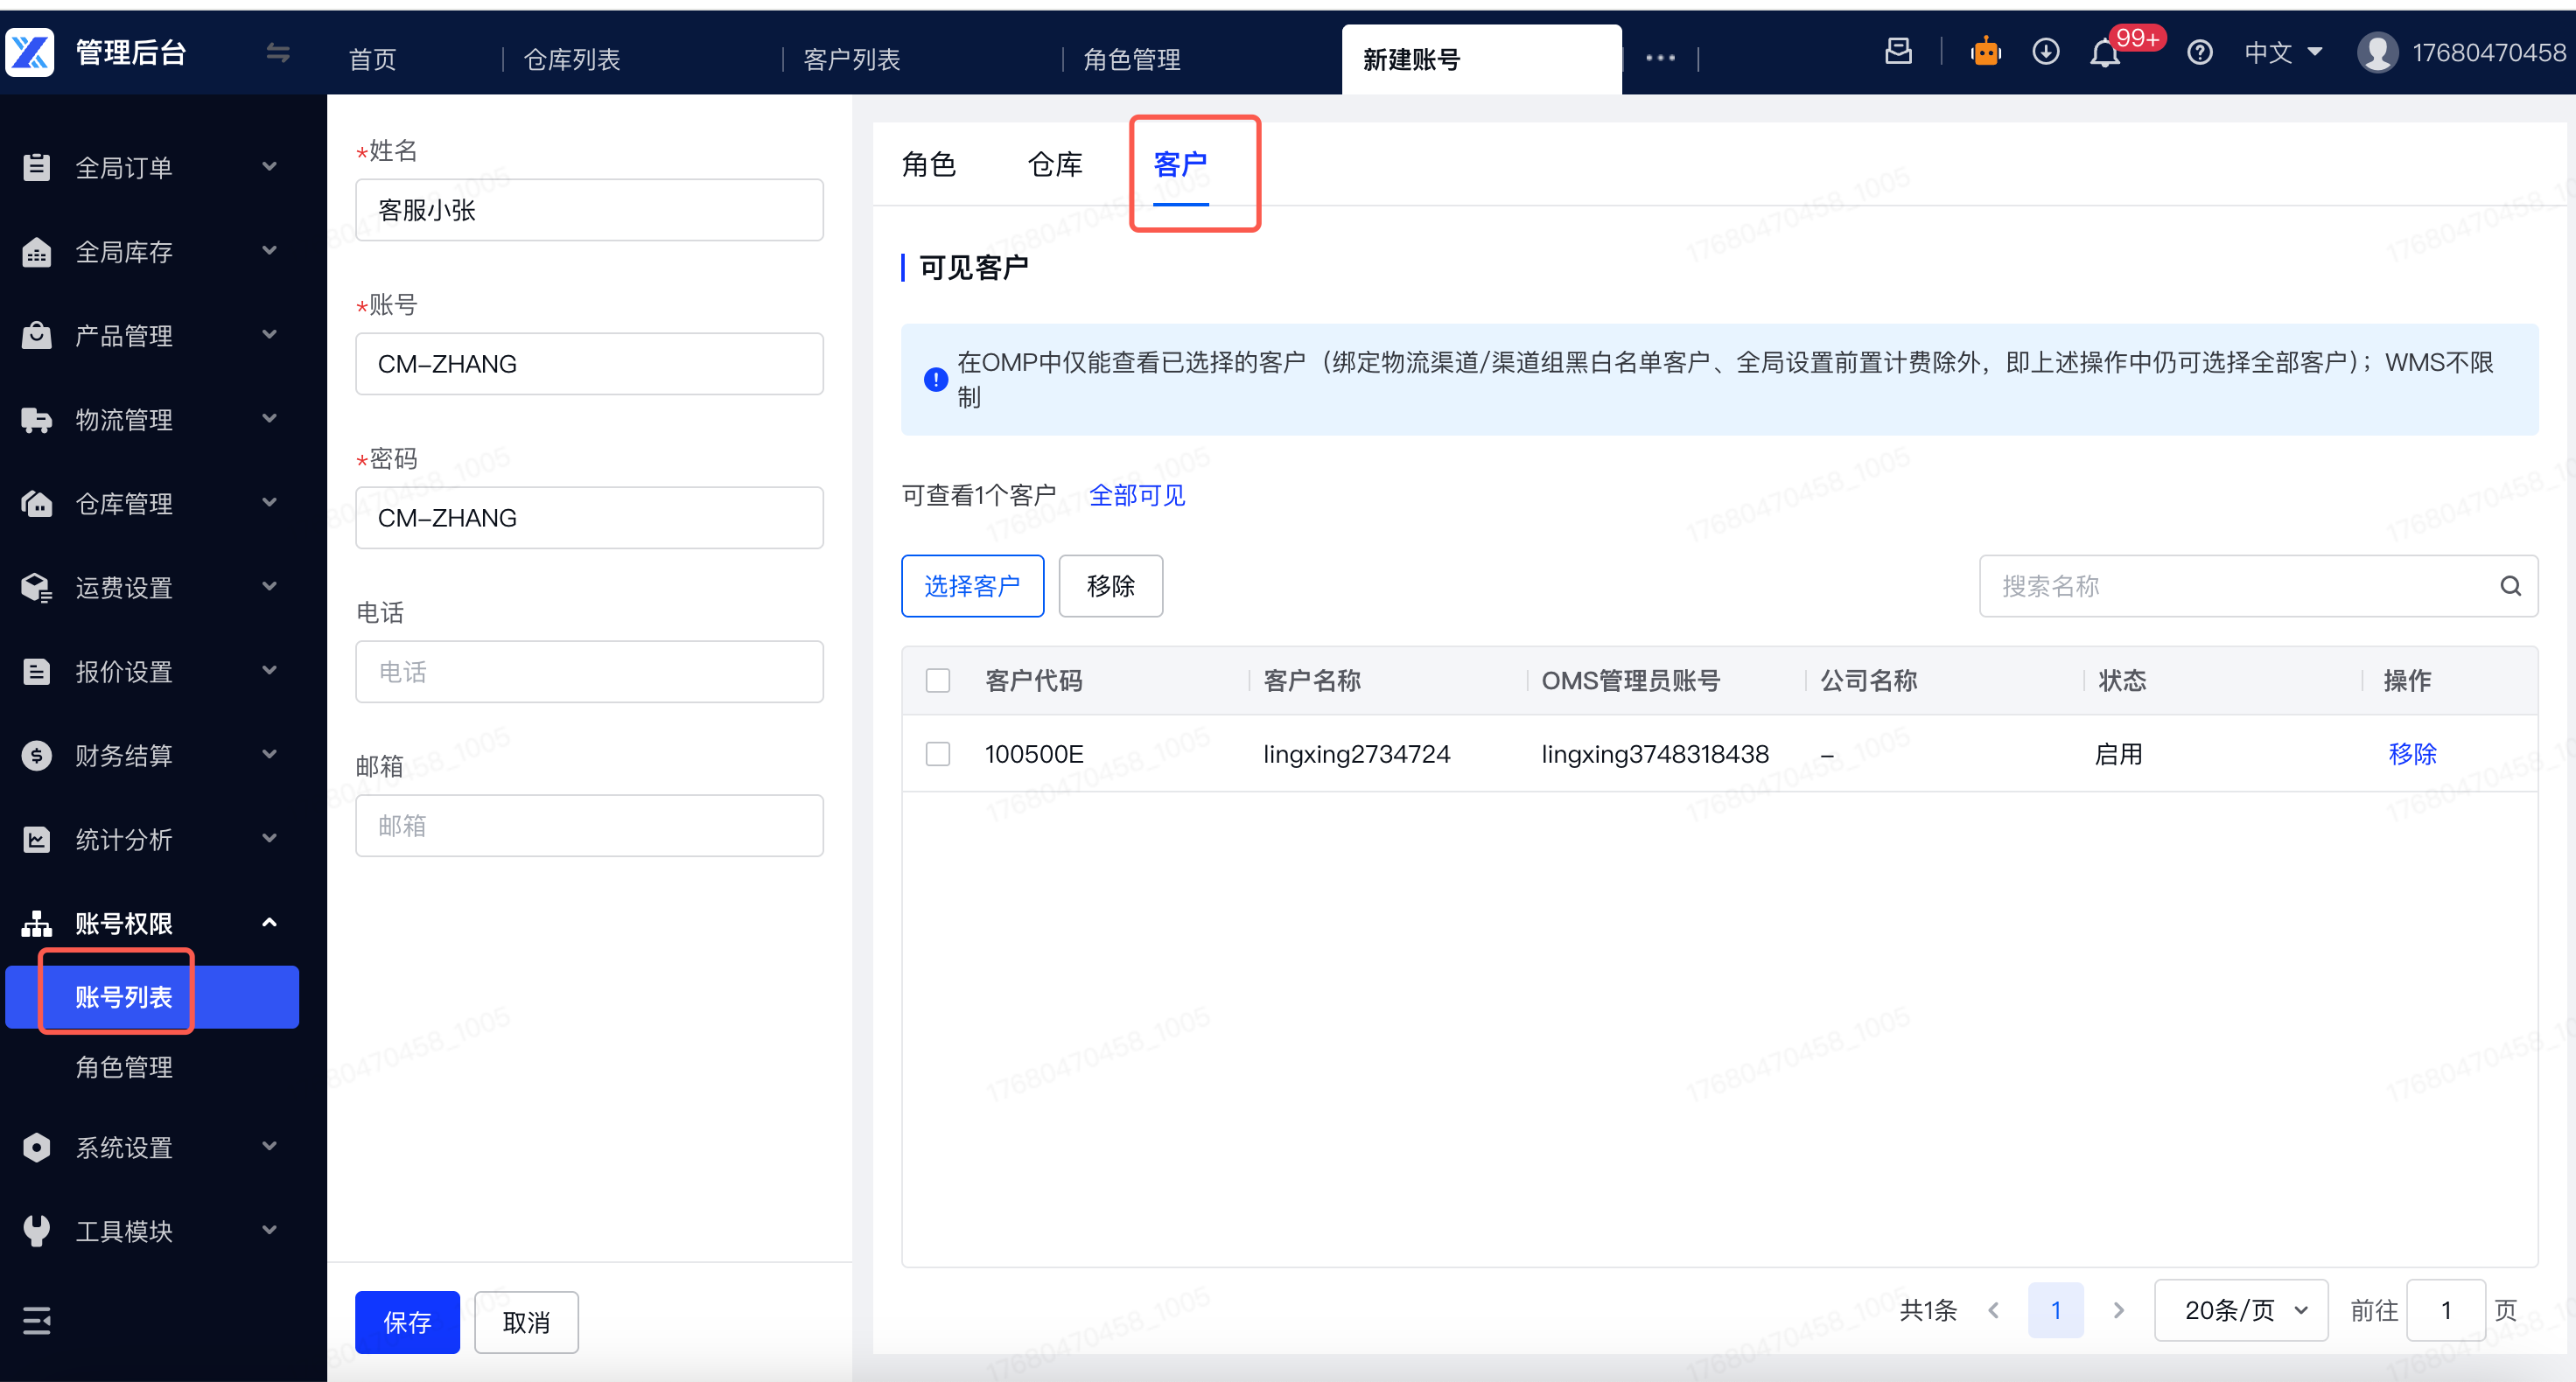2576x1382 pixels.
Task: Toggle sidebar with the swap arrows icon
Action: coord(278,53)
